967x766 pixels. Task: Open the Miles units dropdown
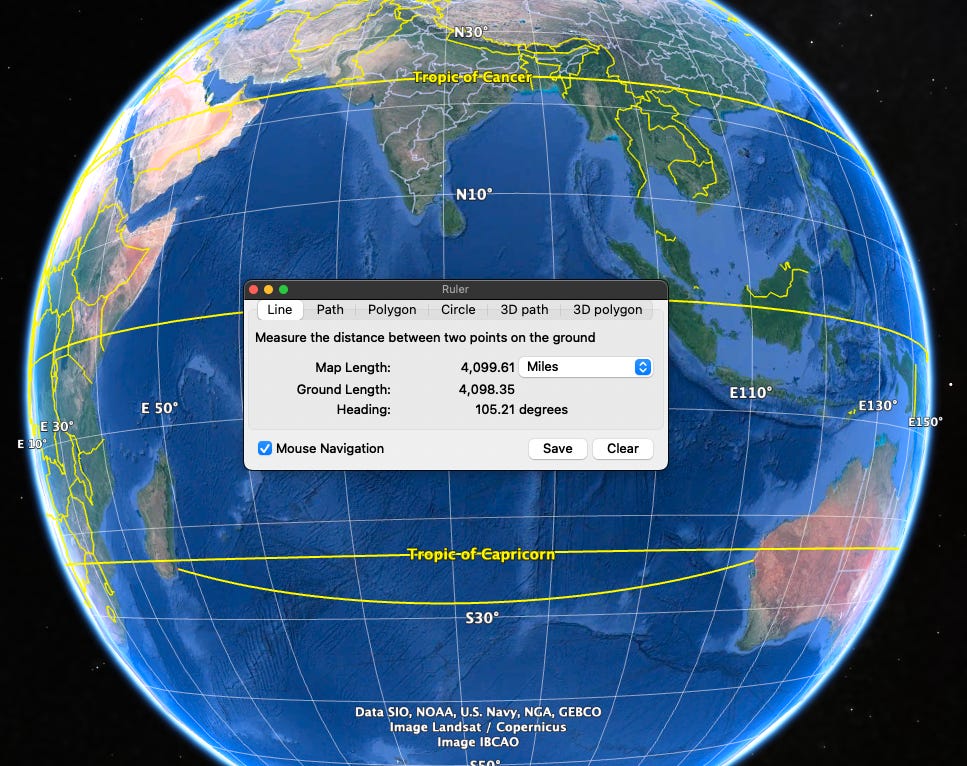(x=585, y=367)
